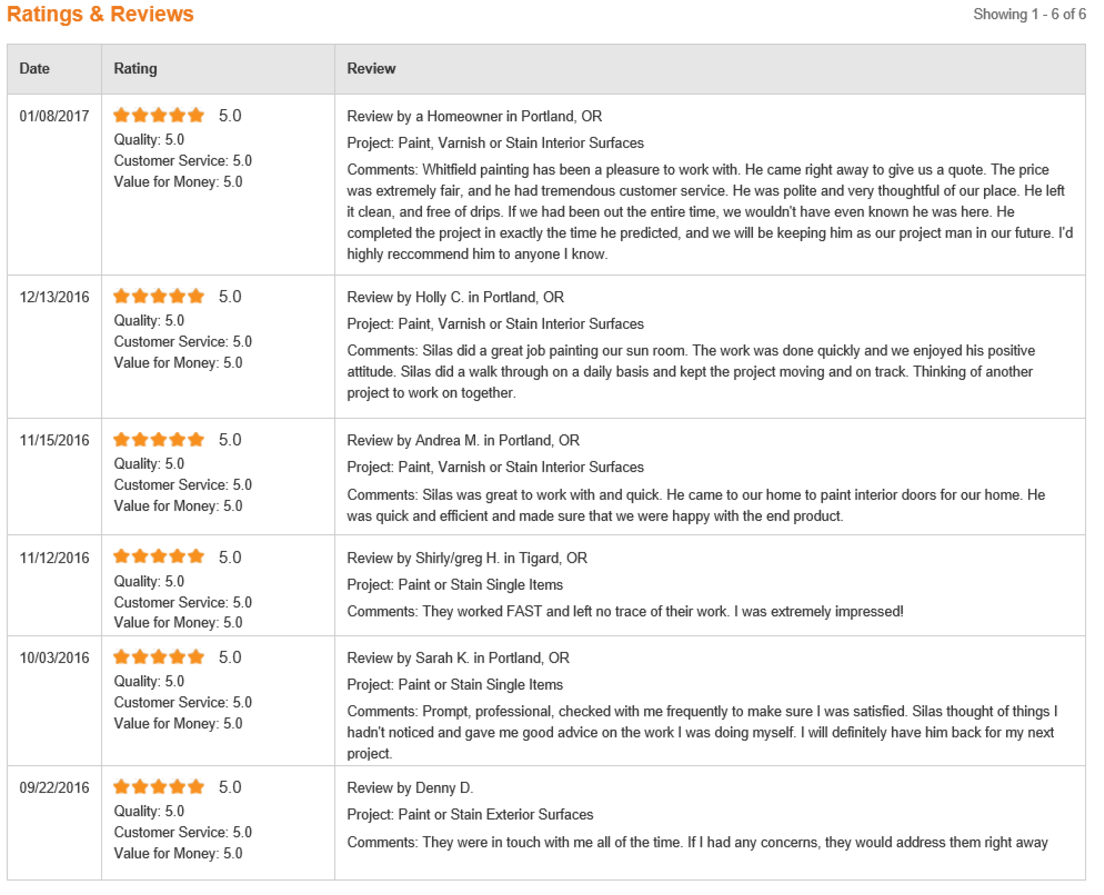Click star rating beside 11/12/2016 date
The width and height of the screenshot is (1104, 895).
(158, 556)
